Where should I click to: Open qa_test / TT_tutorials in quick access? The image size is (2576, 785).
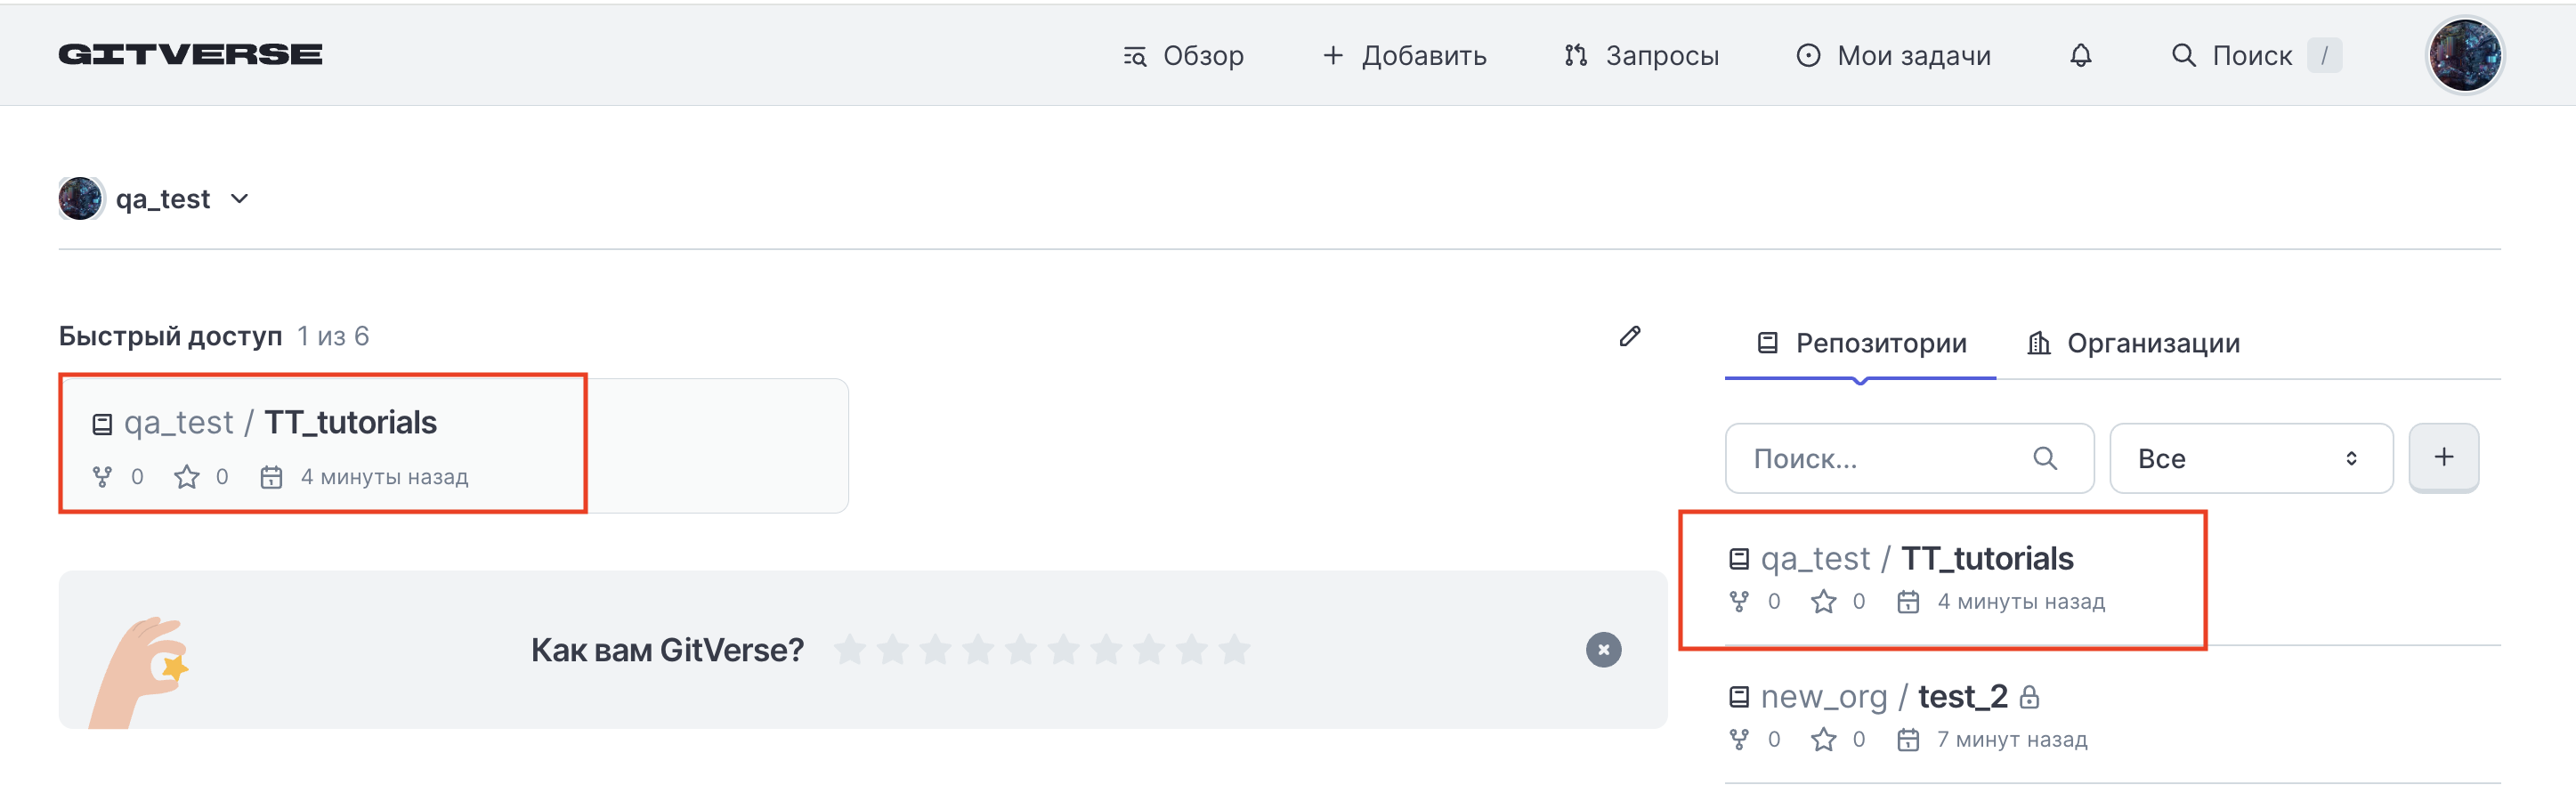point(280,422)
